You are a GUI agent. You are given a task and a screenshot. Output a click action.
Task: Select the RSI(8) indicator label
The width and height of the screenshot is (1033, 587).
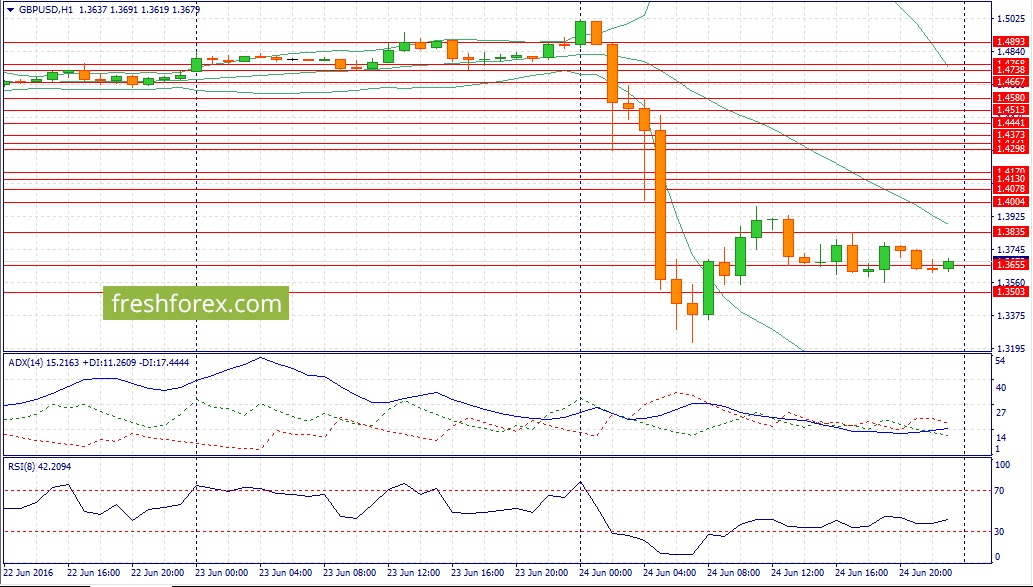(24, 466)
